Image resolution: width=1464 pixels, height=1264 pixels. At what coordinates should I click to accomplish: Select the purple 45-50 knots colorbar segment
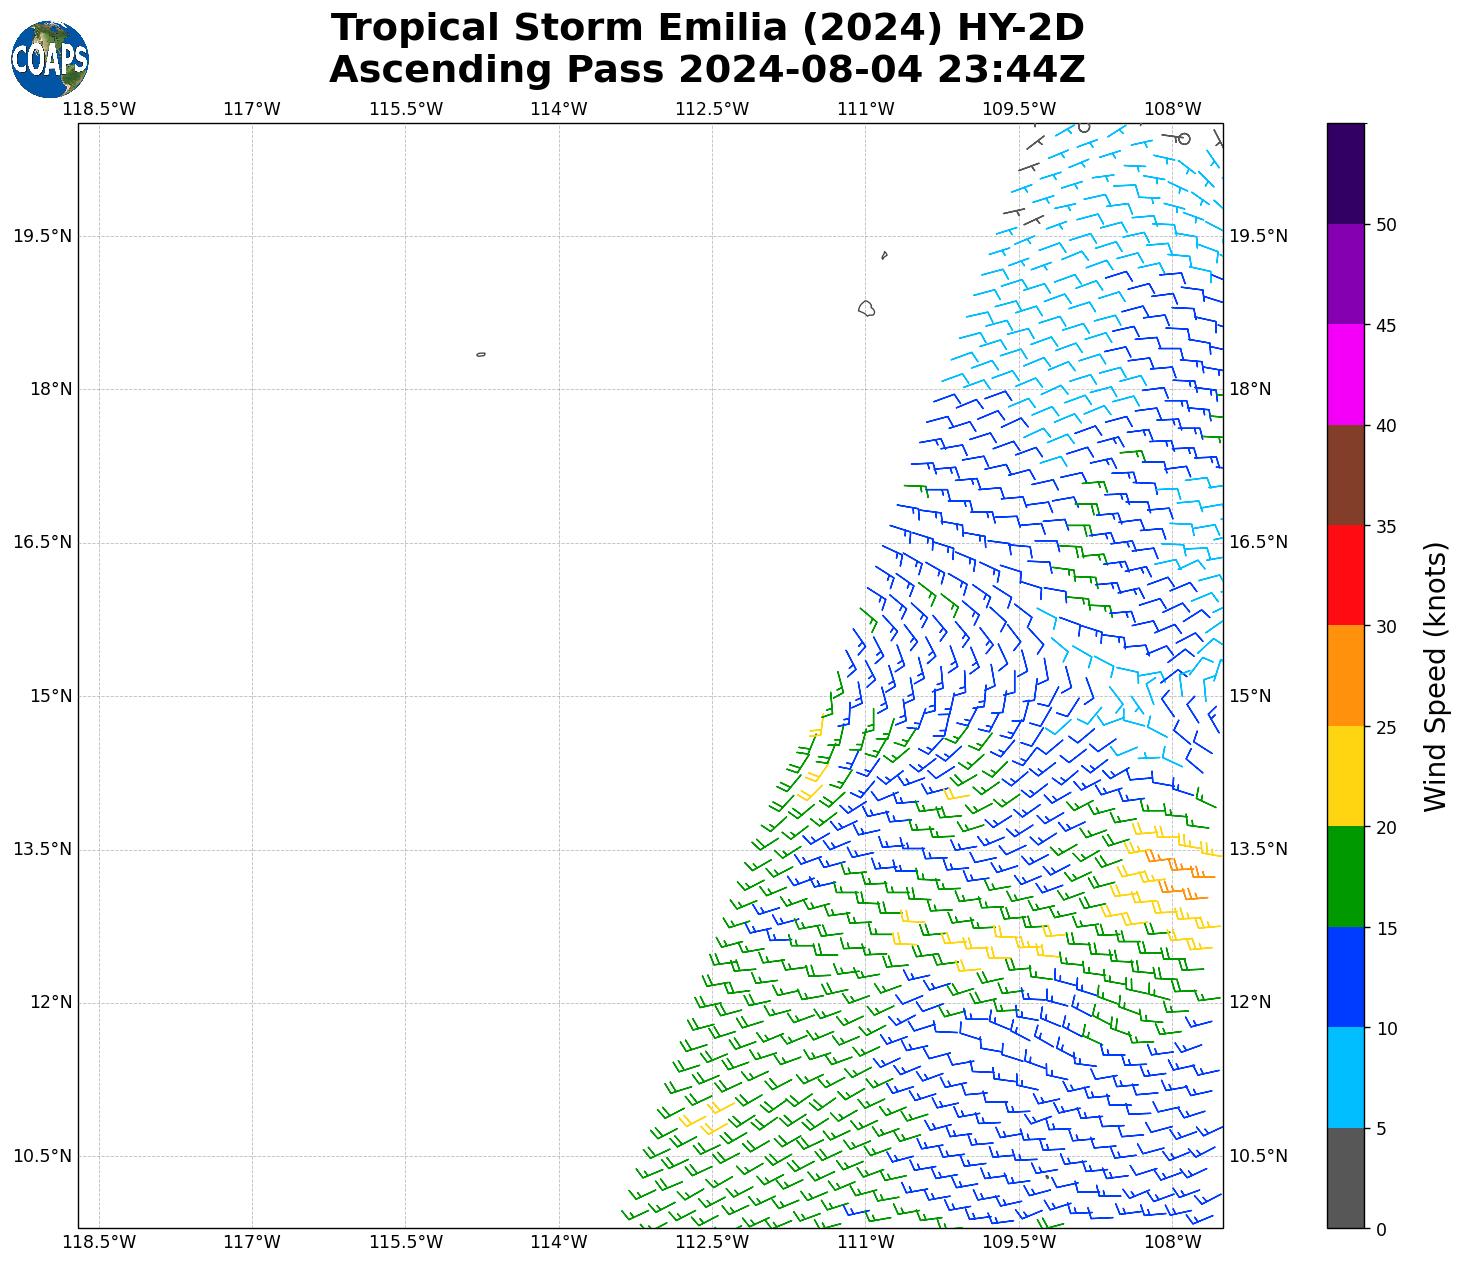pyautogui.click(x=1345, y=273)
